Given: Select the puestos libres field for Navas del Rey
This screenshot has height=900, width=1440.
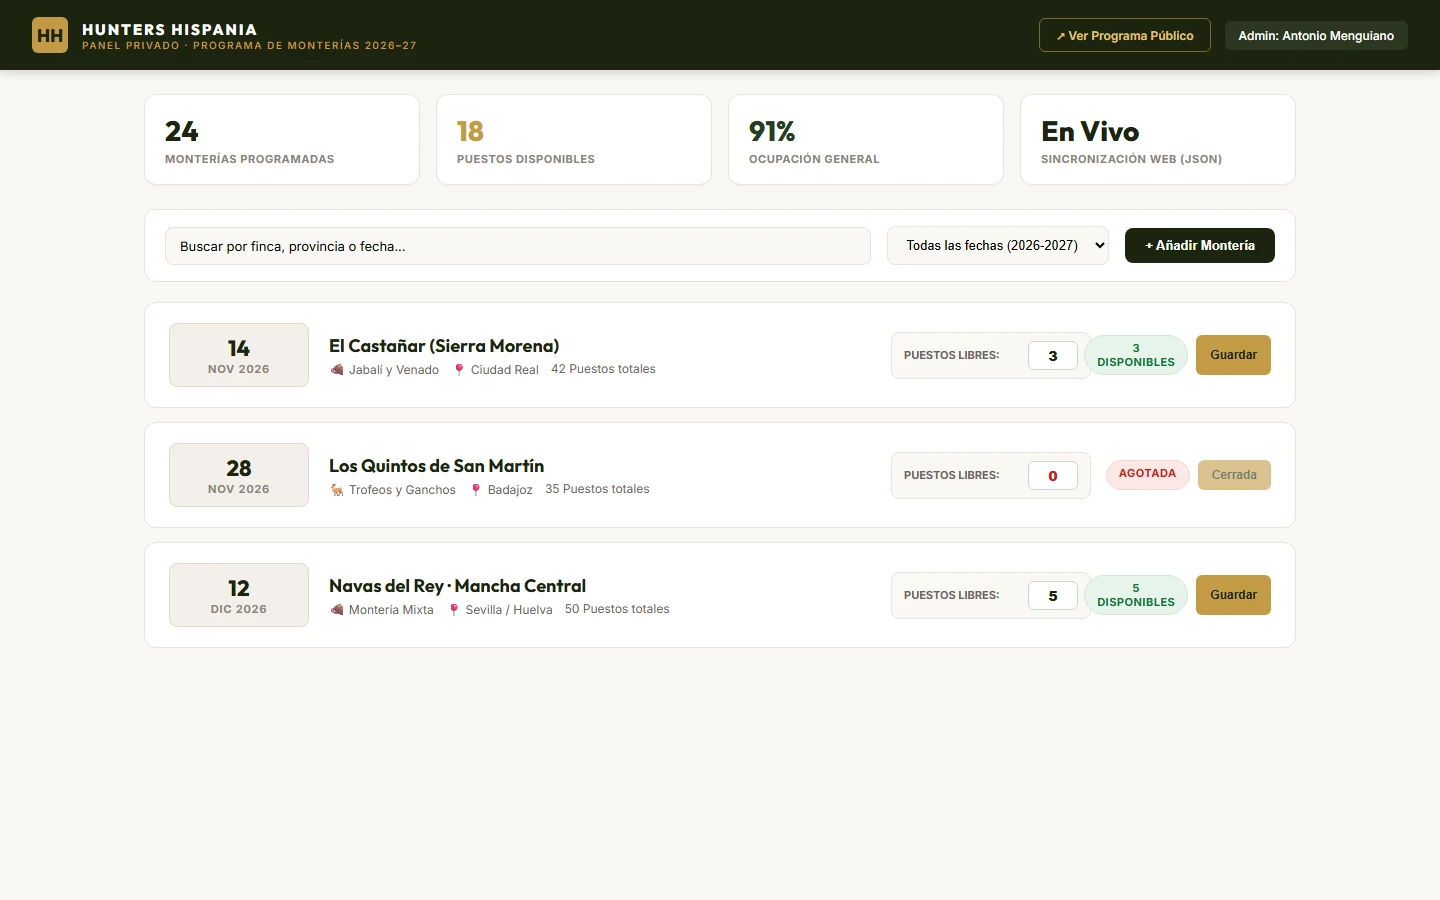Looking at the screenshot, I should pyautogui.click(x=1053, y=596).
